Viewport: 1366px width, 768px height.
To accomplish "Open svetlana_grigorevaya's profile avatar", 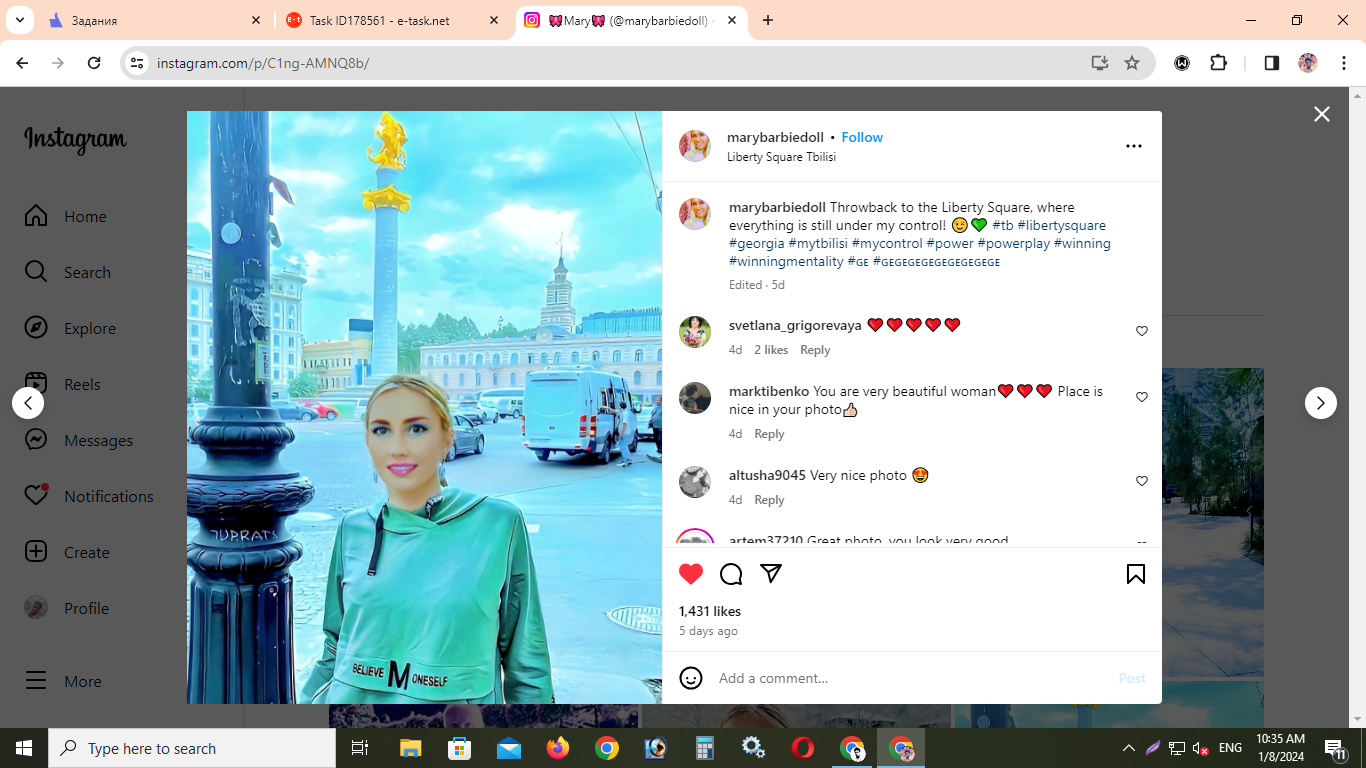I will point(695,332).
